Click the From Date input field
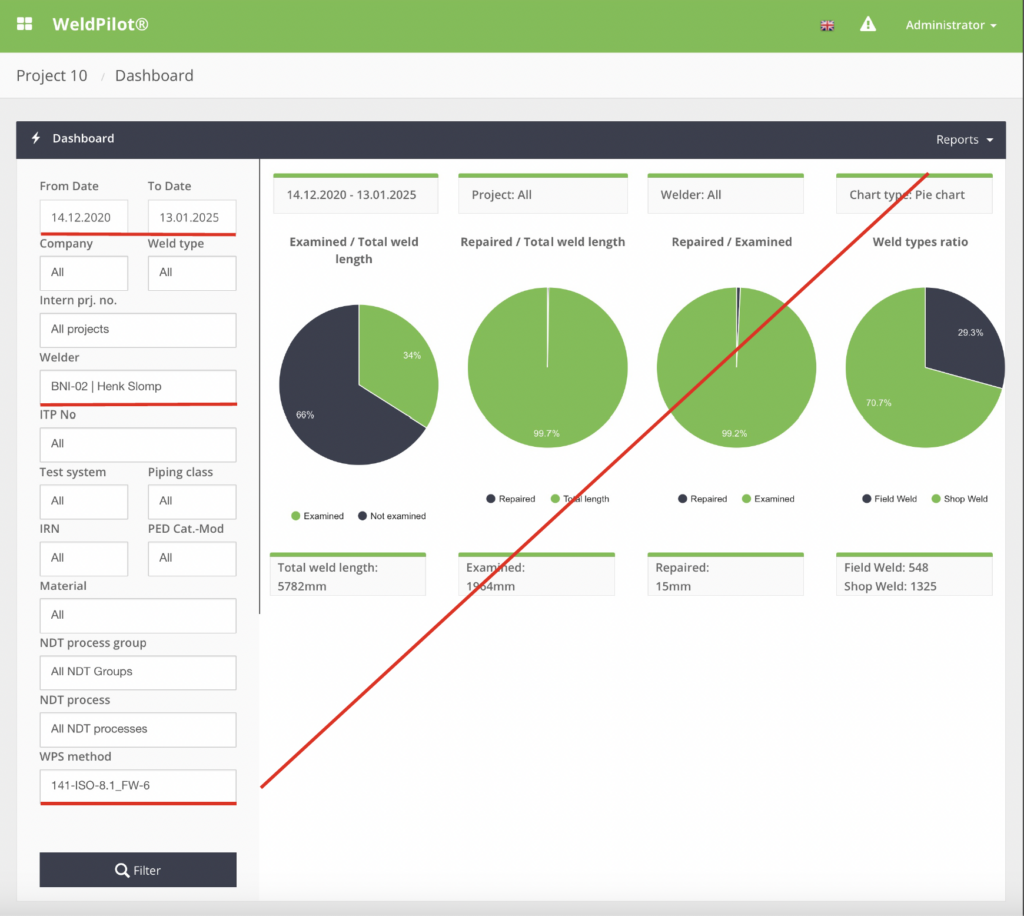Viewport: 1024px width, 916px height. 84,217
